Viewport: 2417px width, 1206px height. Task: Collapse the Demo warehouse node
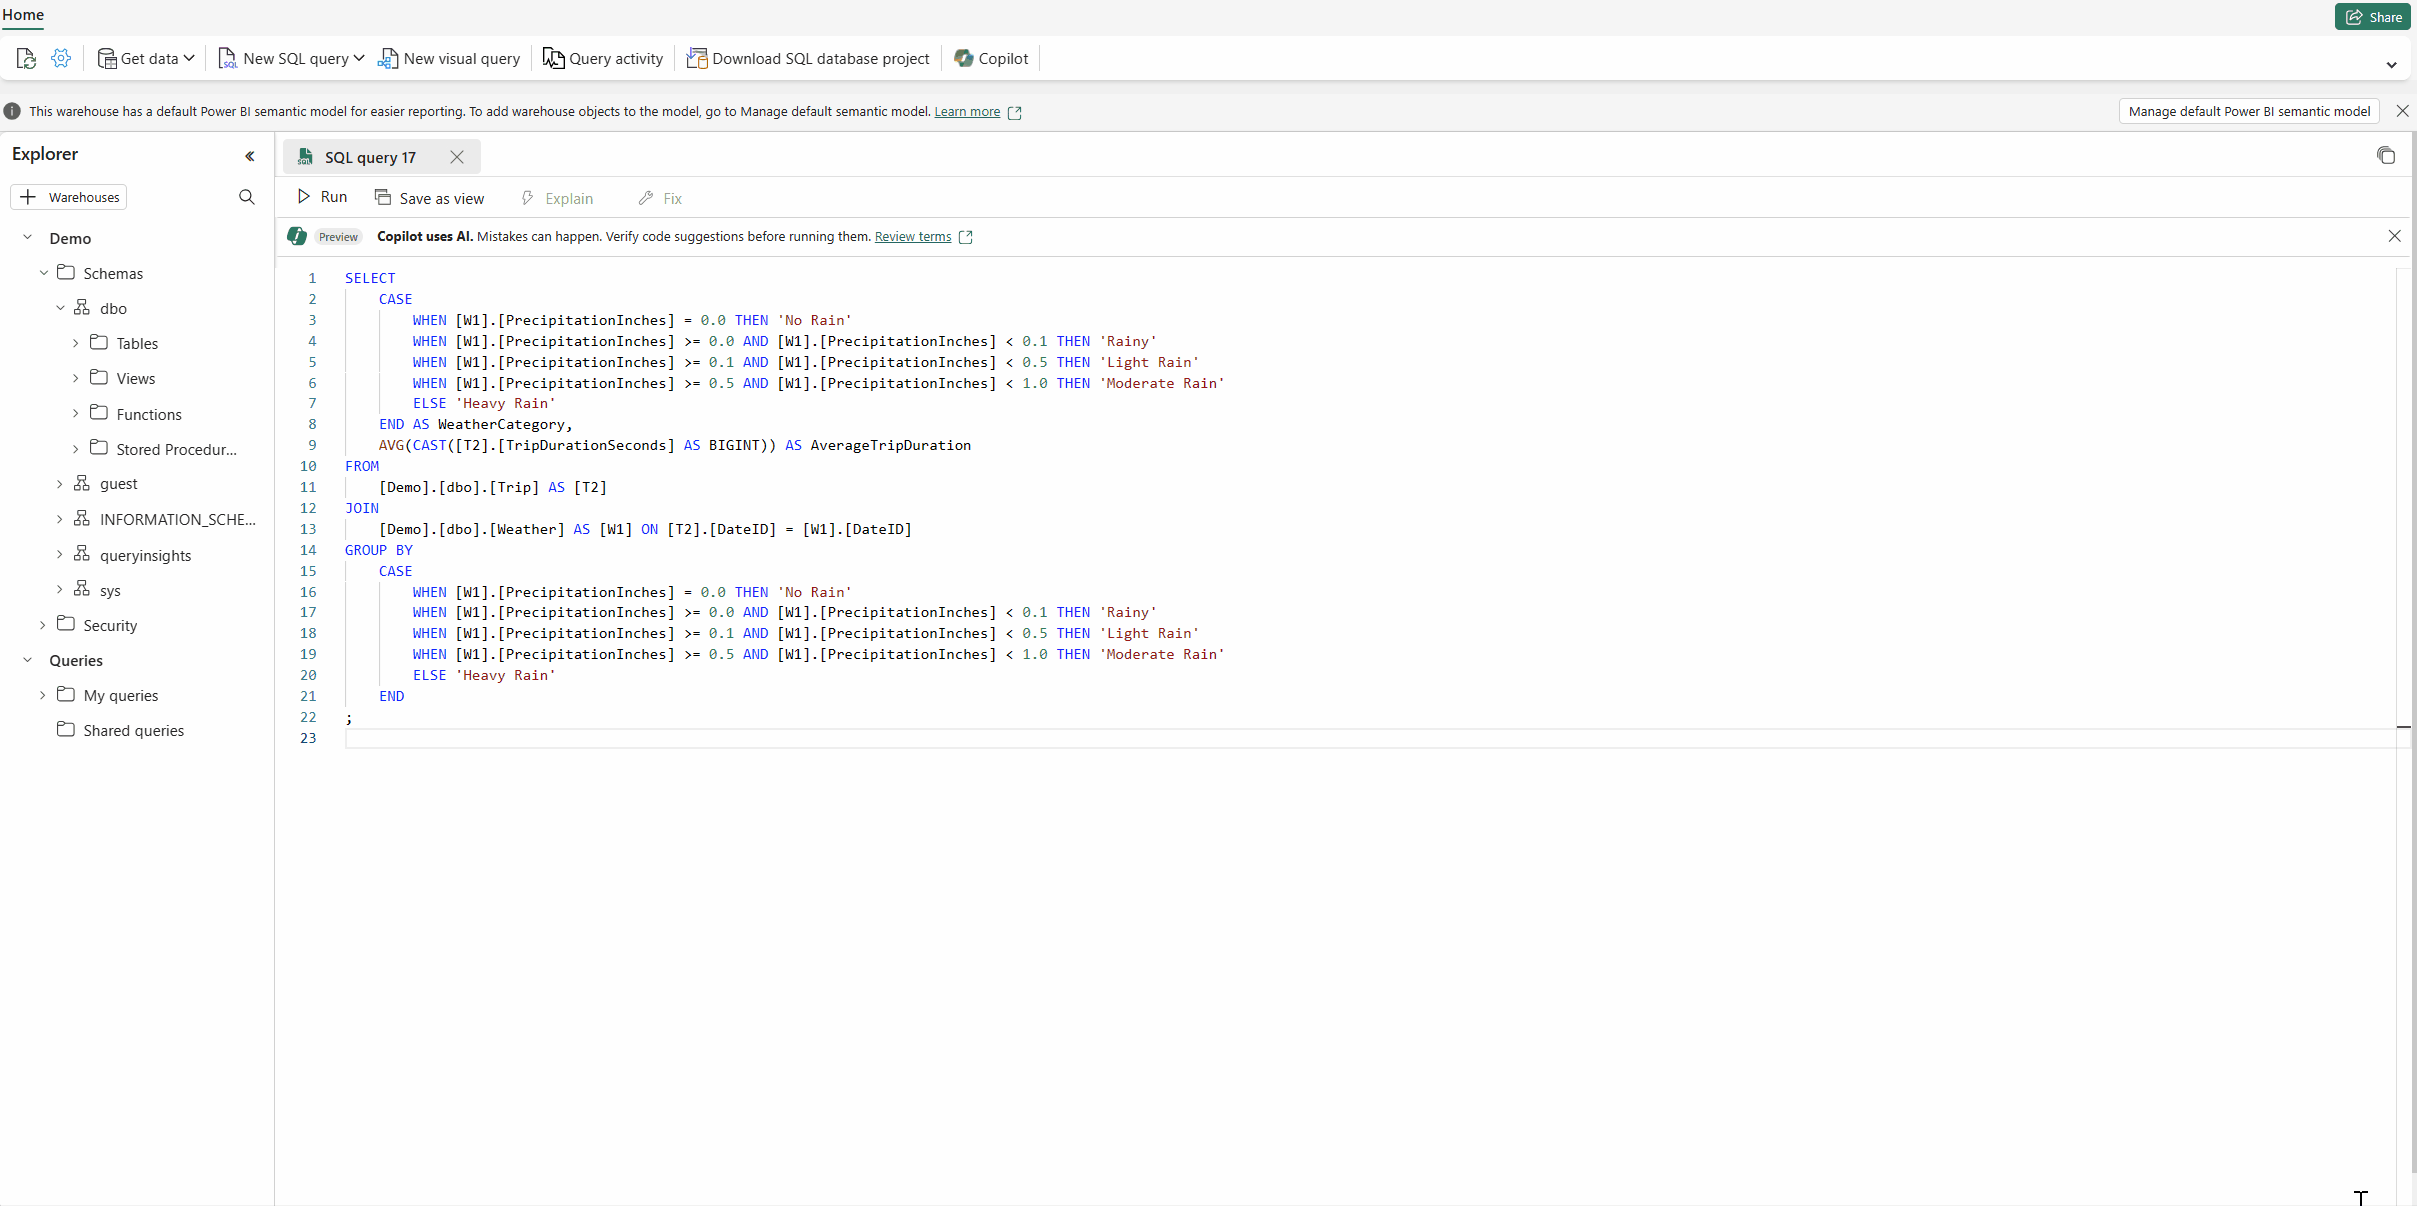pos(28,238)
